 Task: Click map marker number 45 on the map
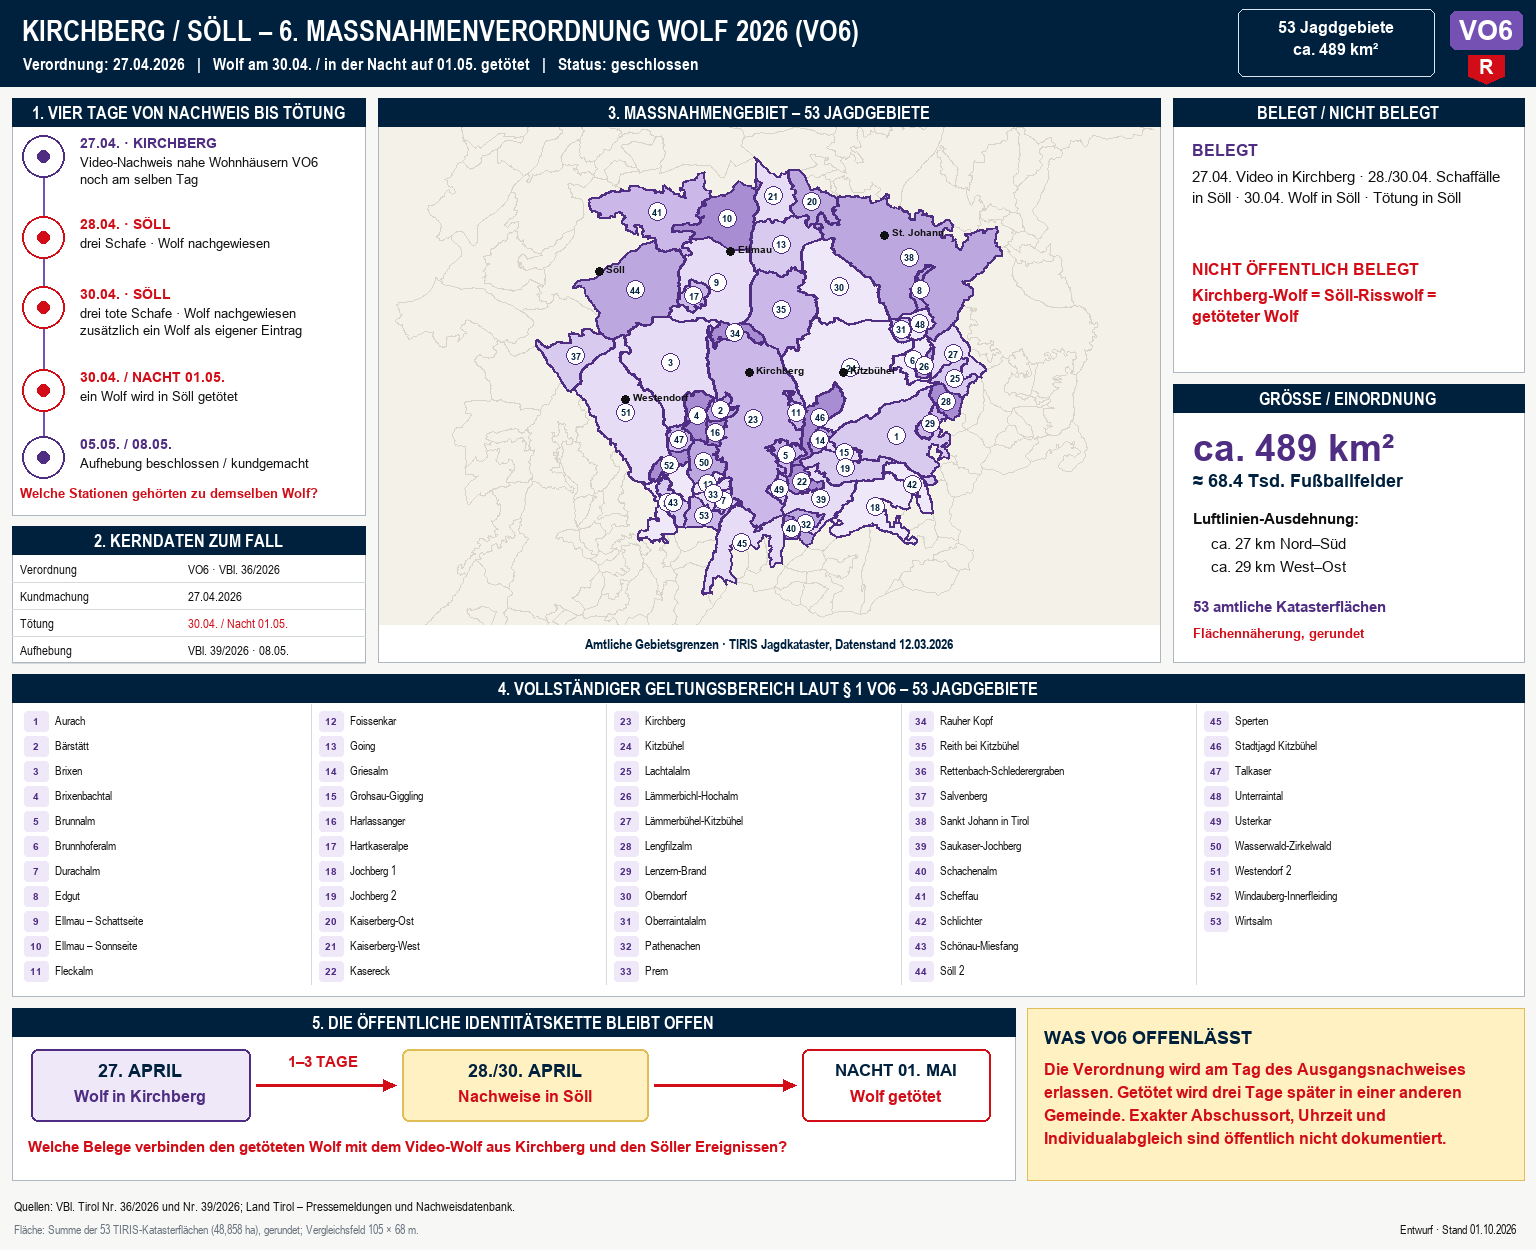click(x=742, y=543)
